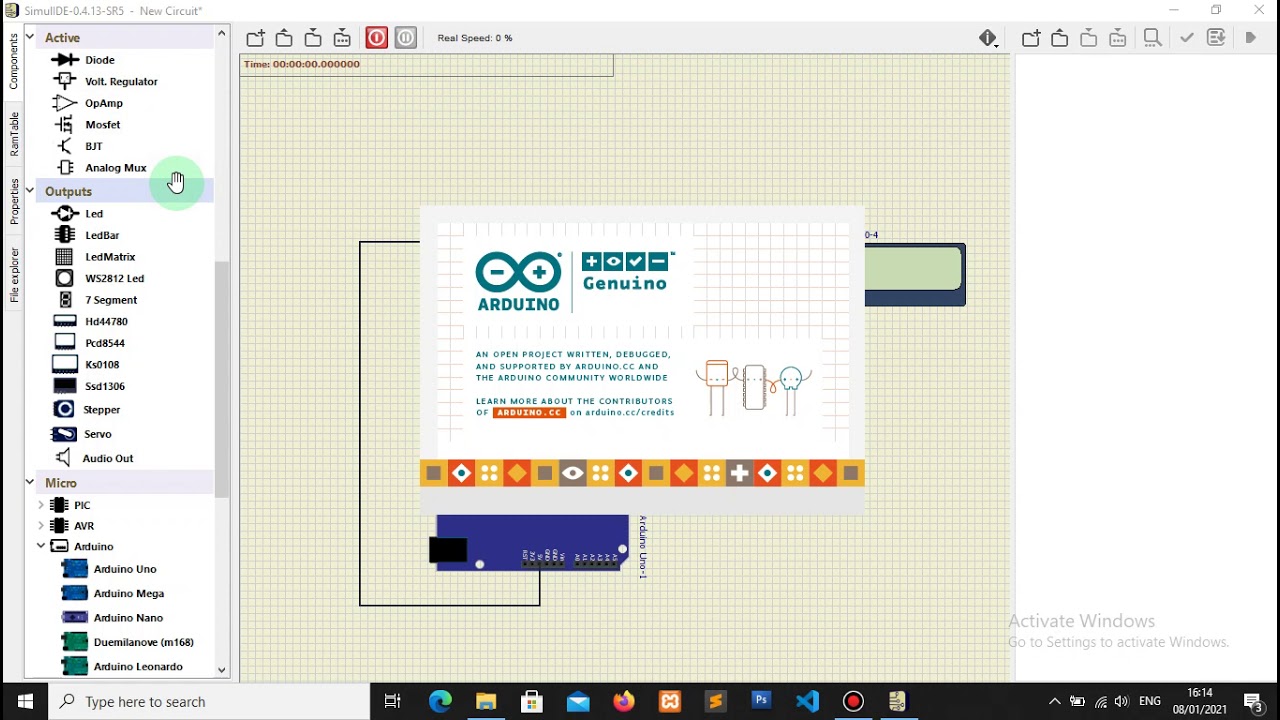Click the editor find/search icon
1280x720 pixels.
point(1152,38)
